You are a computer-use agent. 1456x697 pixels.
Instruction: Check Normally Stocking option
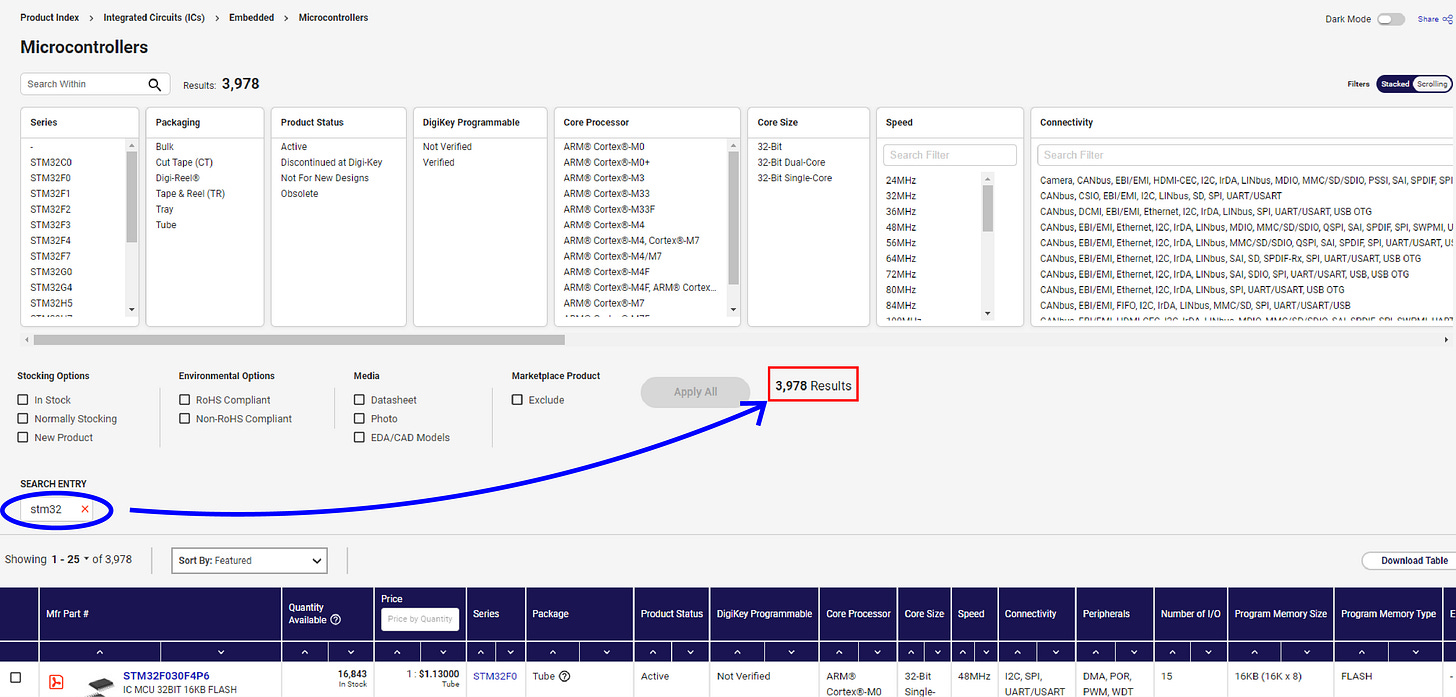(x=23, y=419)
